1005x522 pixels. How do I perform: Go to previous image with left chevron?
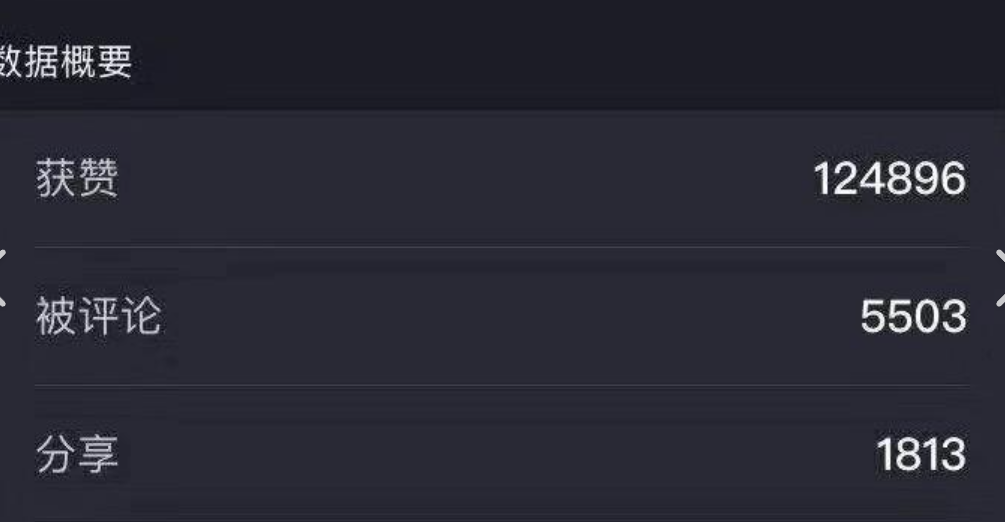pyautogui.click(x=3, y=278)
